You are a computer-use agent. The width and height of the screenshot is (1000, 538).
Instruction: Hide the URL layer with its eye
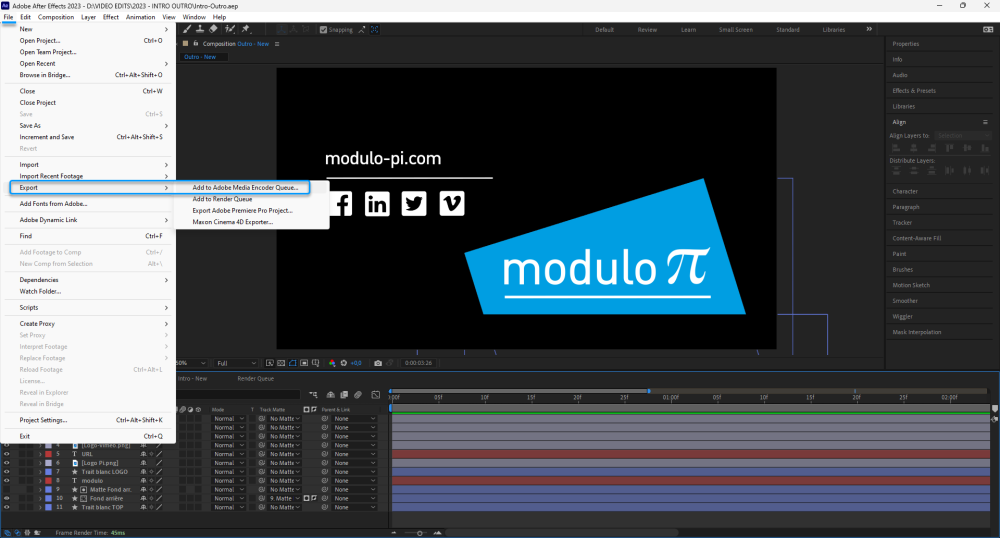(x=6, y=454)
